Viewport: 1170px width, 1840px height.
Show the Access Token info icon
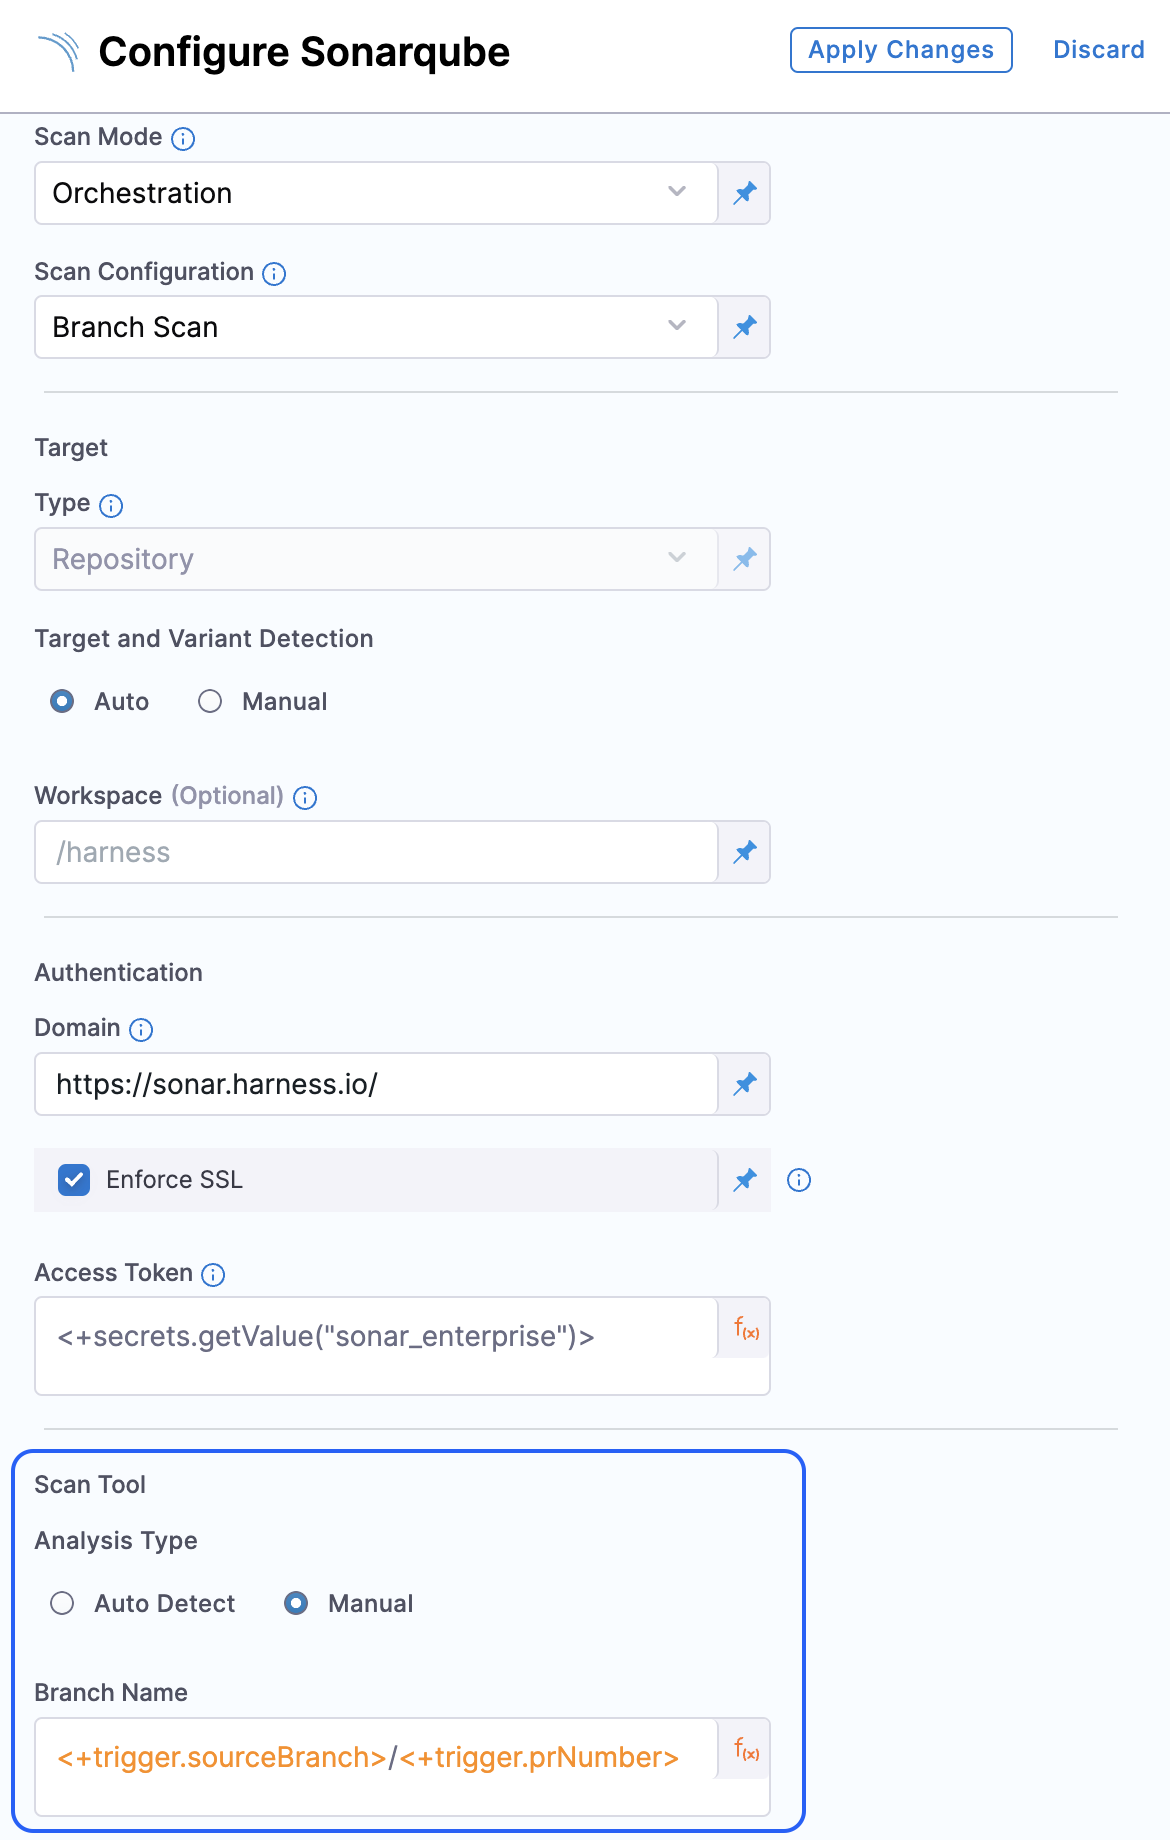click(213, 1274)
